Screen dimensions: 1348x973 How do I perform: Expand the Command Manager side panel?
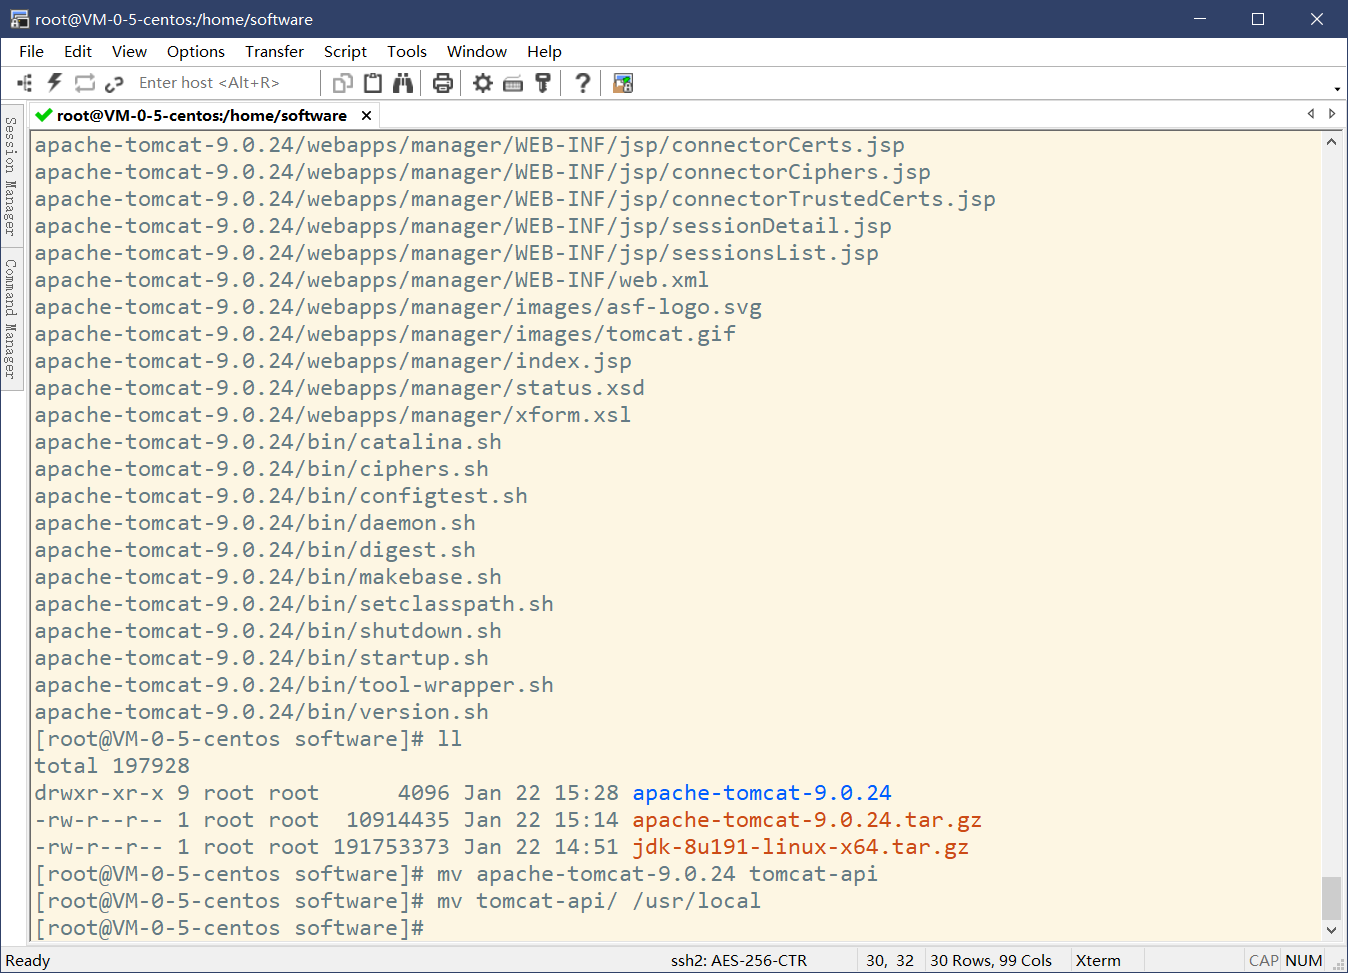11,319
